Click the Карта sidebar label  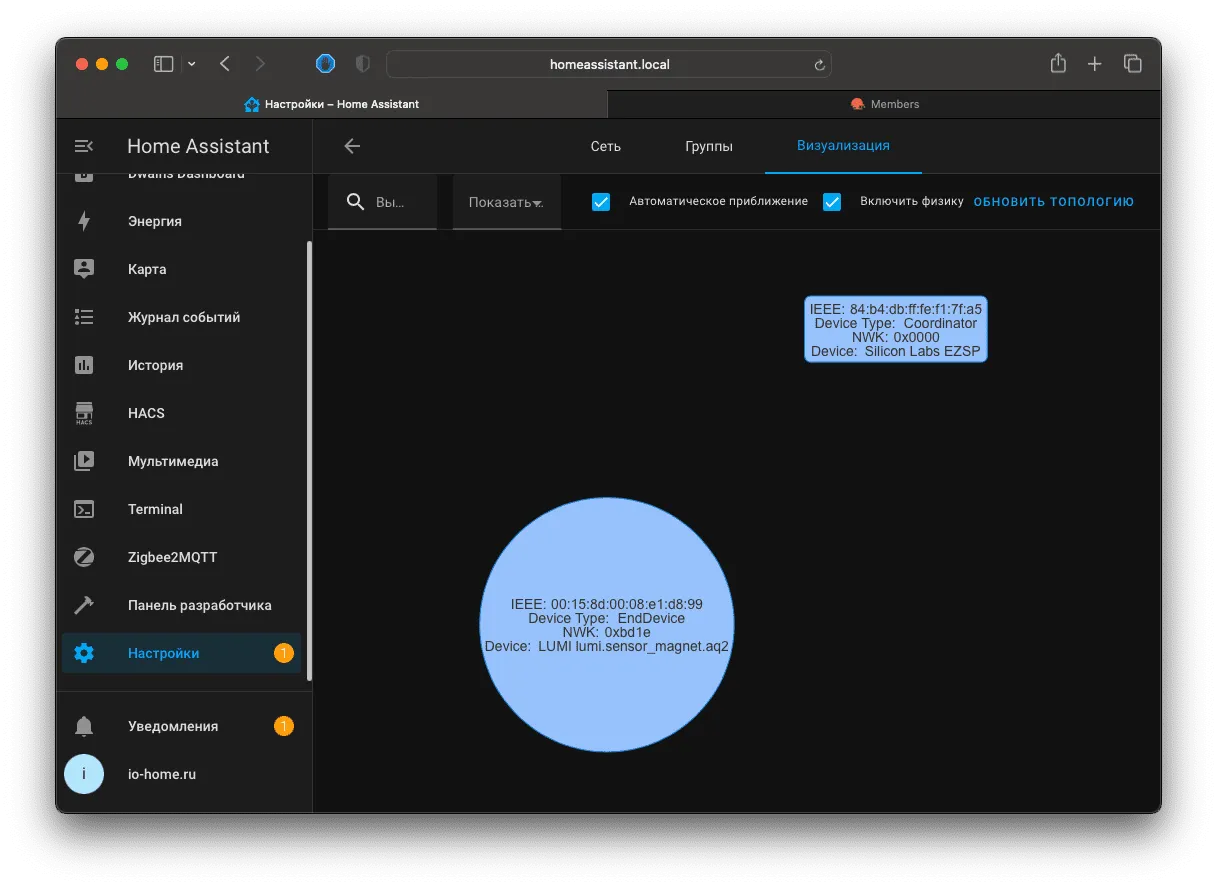pos(147,269)
